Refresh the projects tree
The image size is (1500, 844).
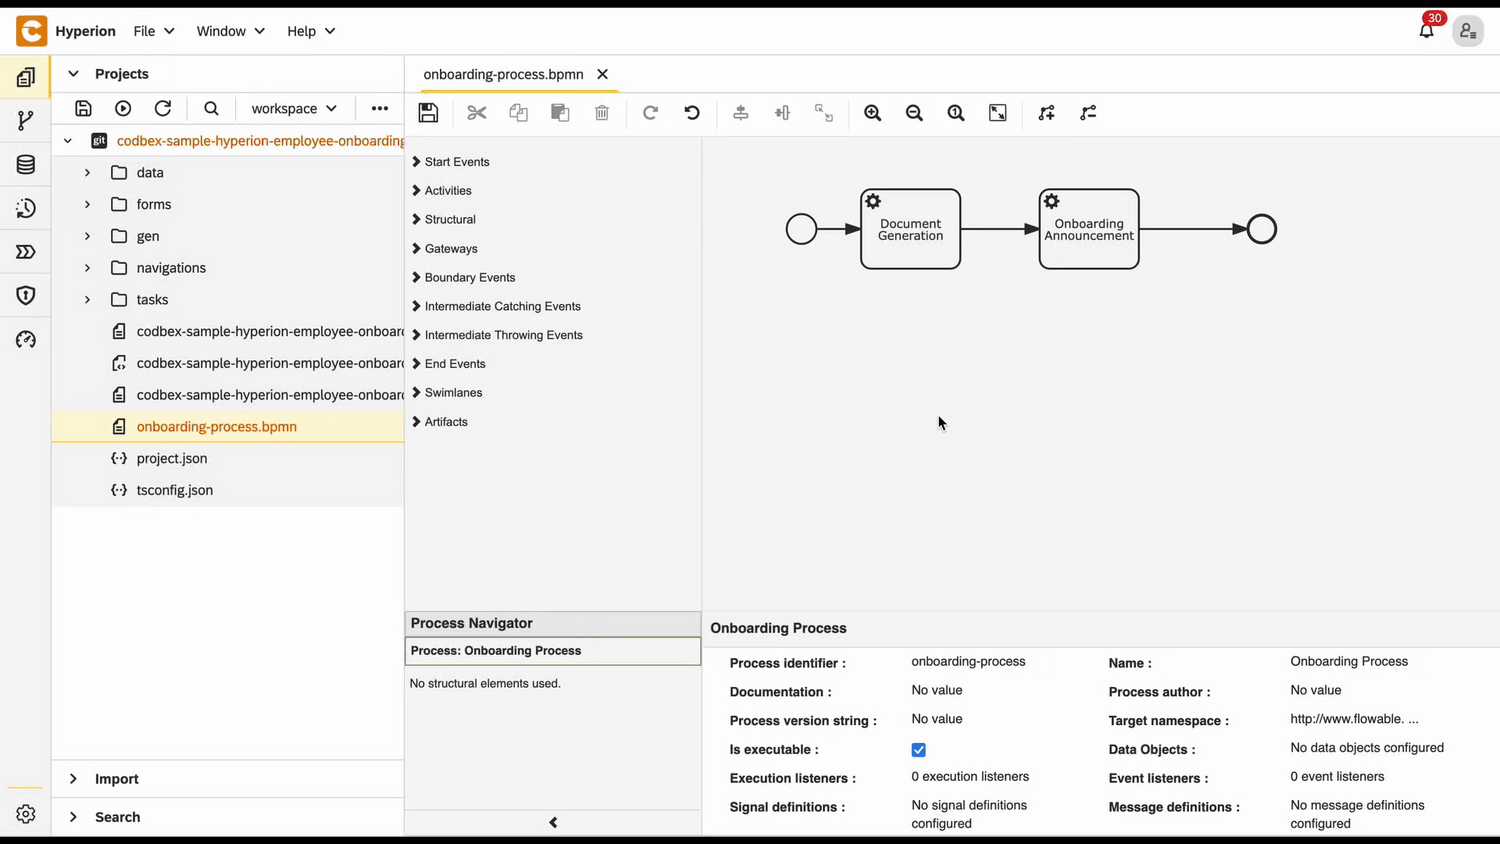[x=163, y=108]
